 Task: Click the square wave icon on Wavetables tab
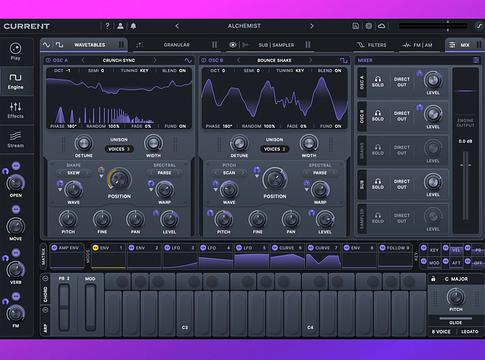59,45
